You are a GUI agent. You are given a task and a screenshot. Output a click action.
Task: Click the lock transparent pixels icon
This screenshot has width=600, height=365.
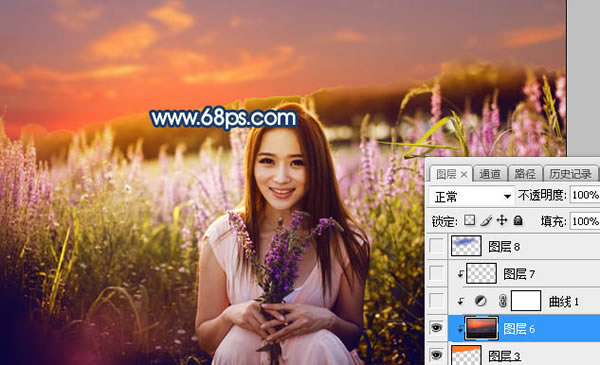point(470,220)
